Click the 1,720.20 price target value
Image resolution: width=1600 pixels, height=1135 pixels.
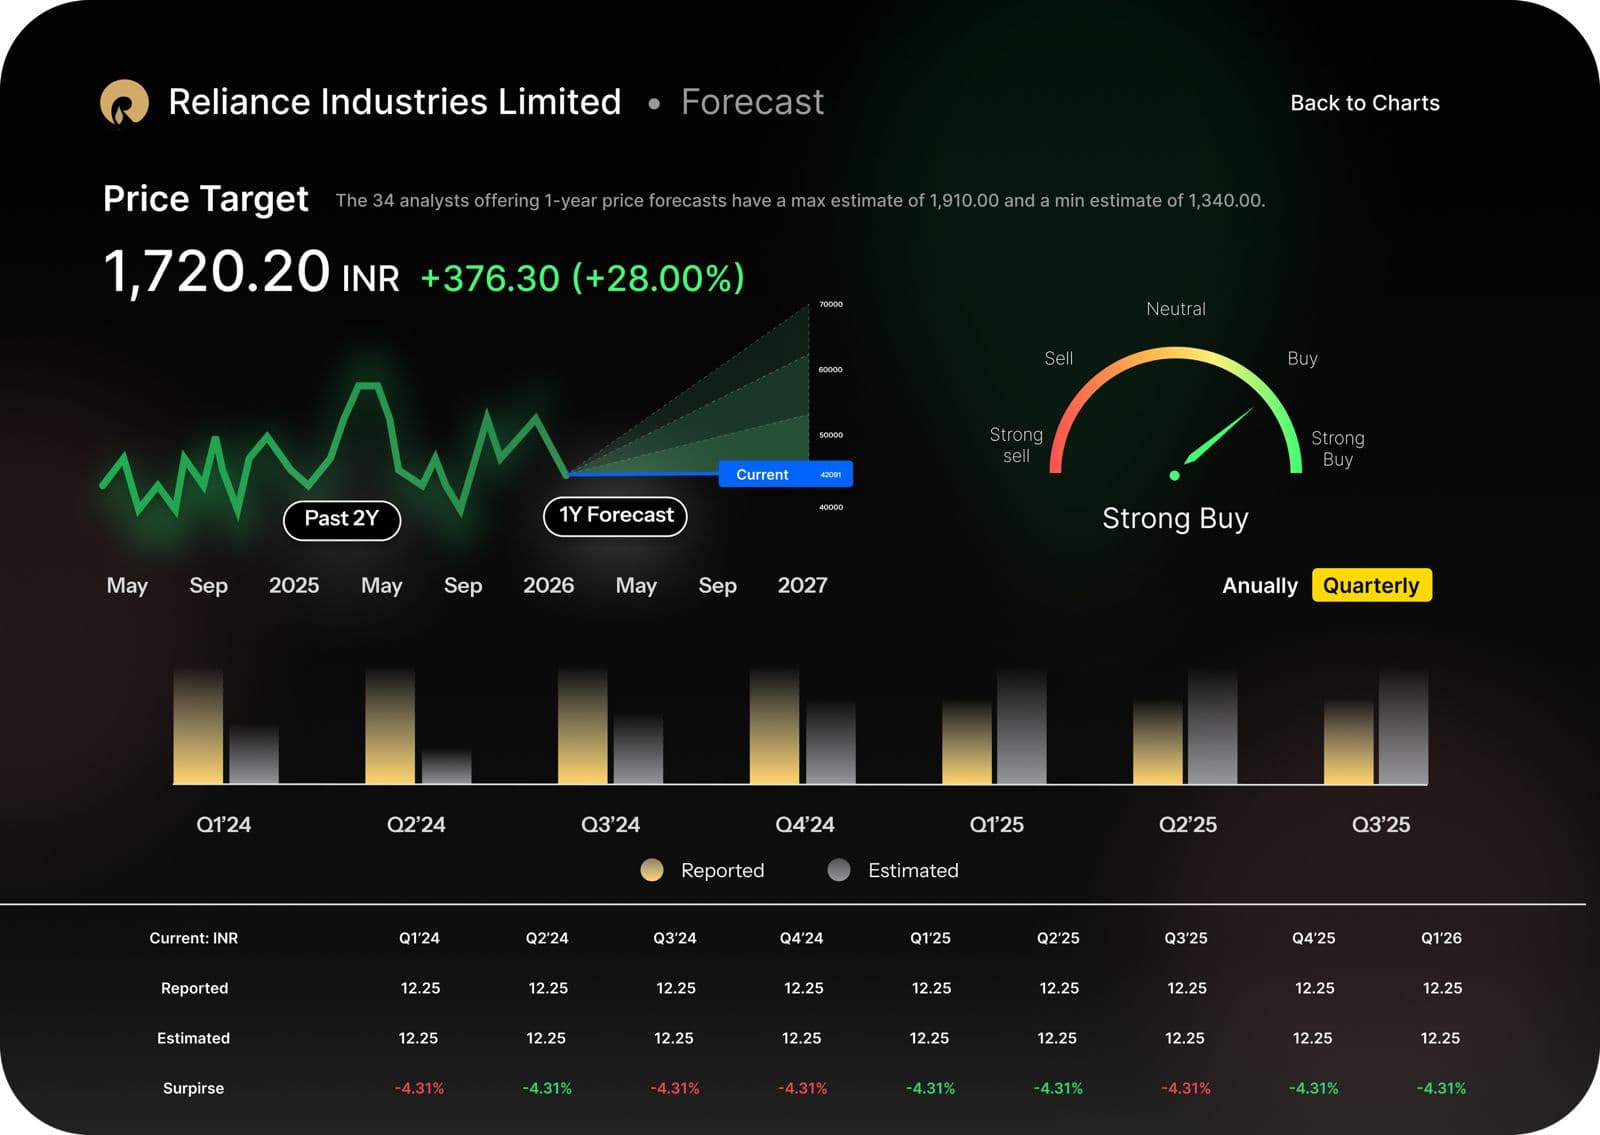coord(217,272)
